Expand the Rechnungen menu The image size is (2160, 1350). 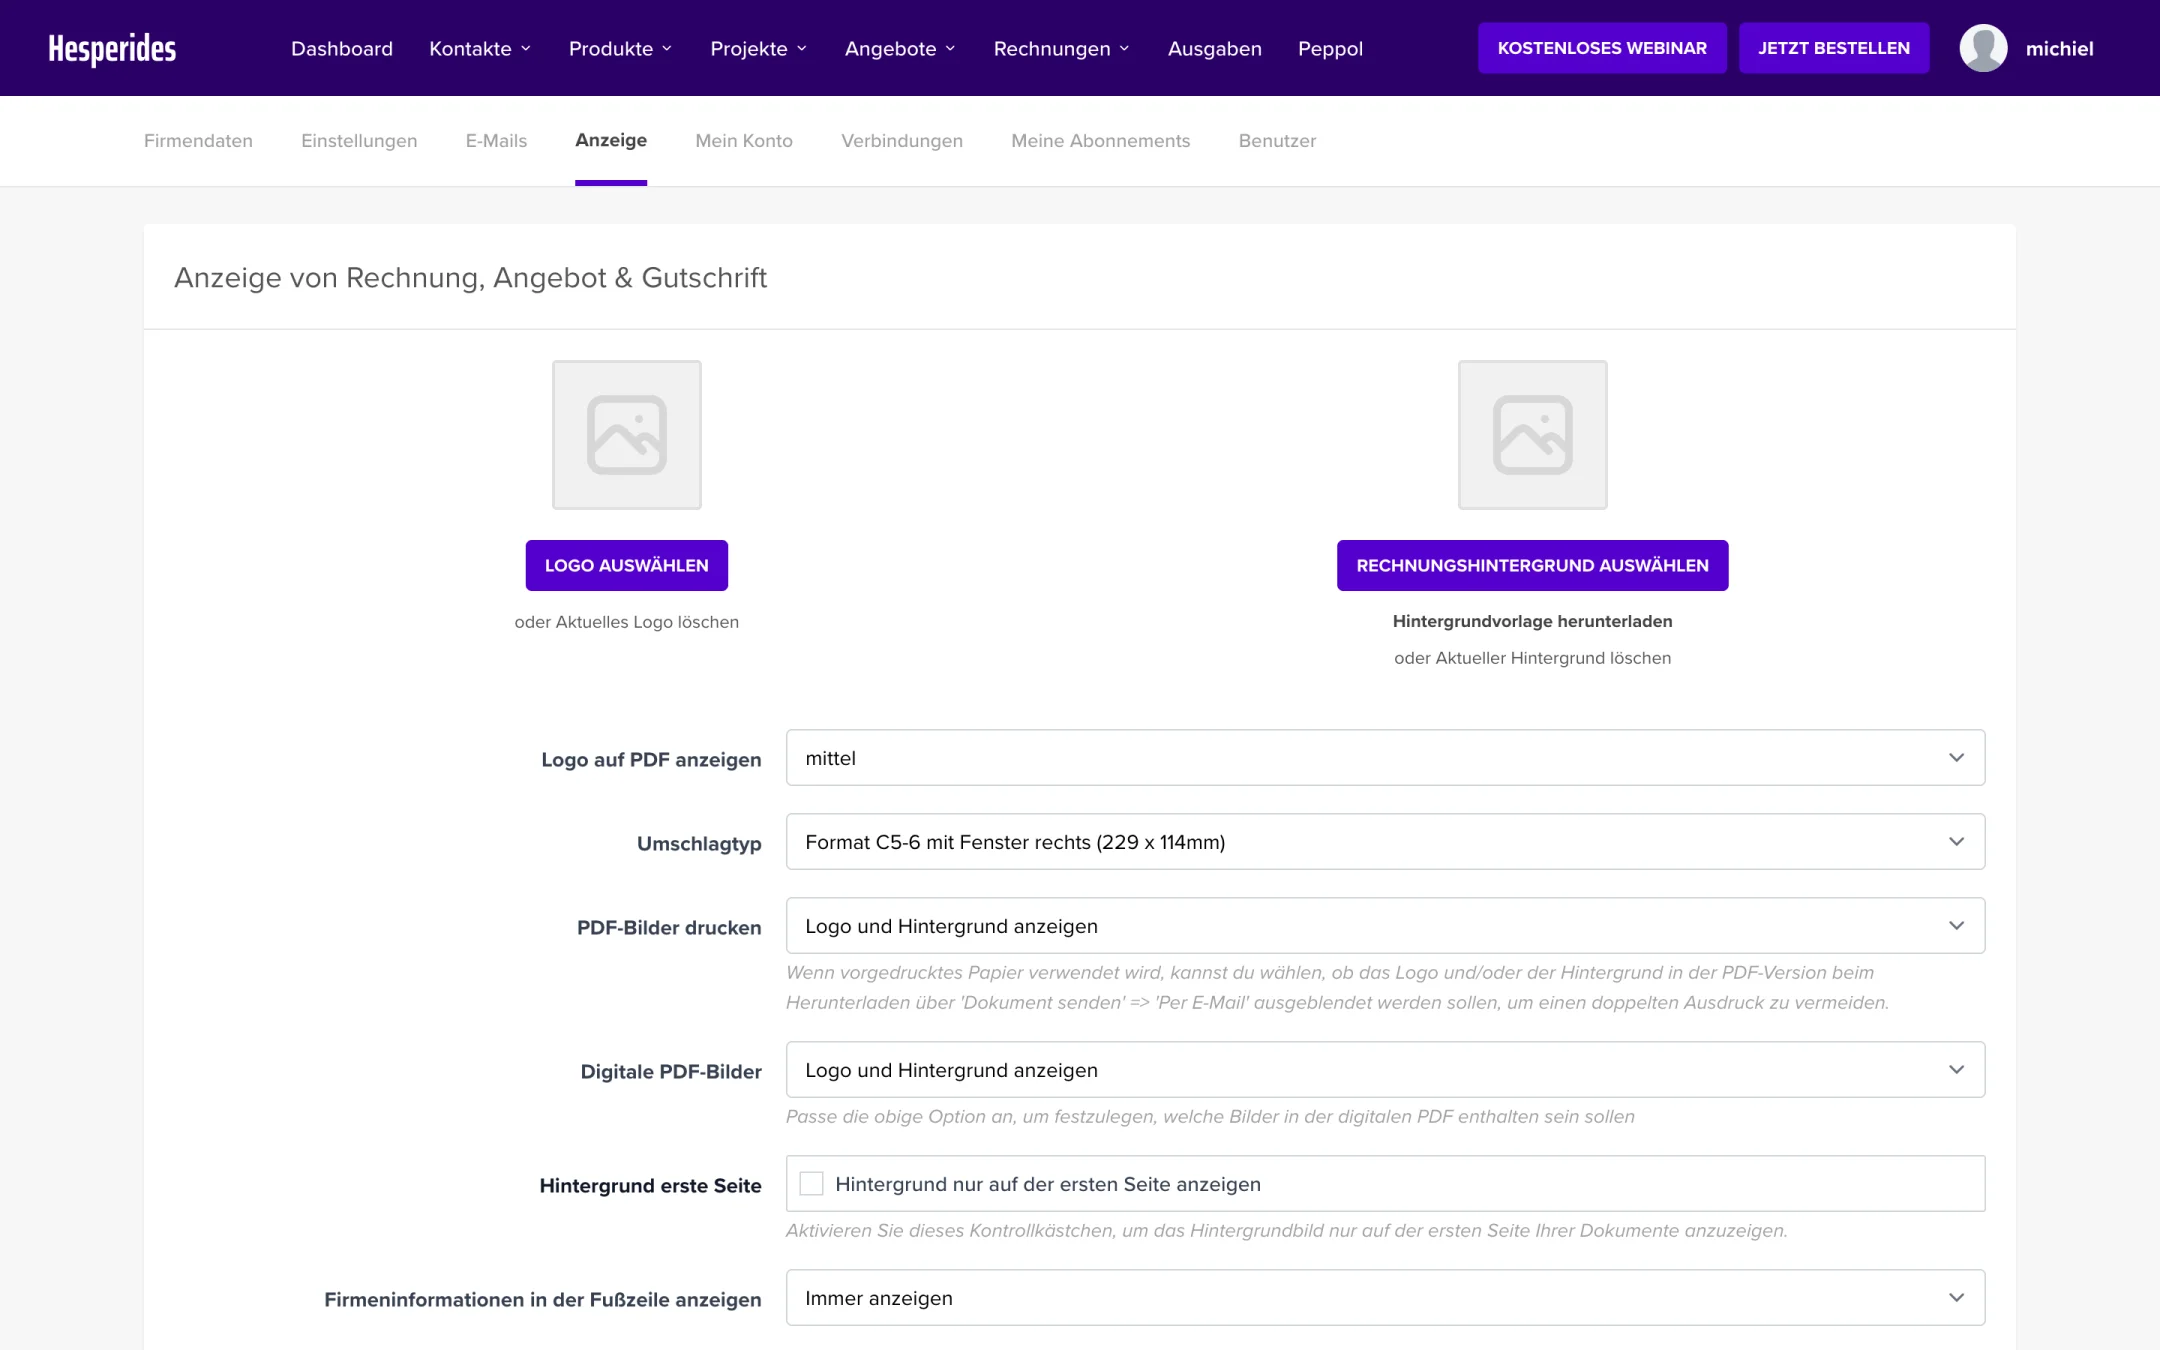tap(1061, 48)
